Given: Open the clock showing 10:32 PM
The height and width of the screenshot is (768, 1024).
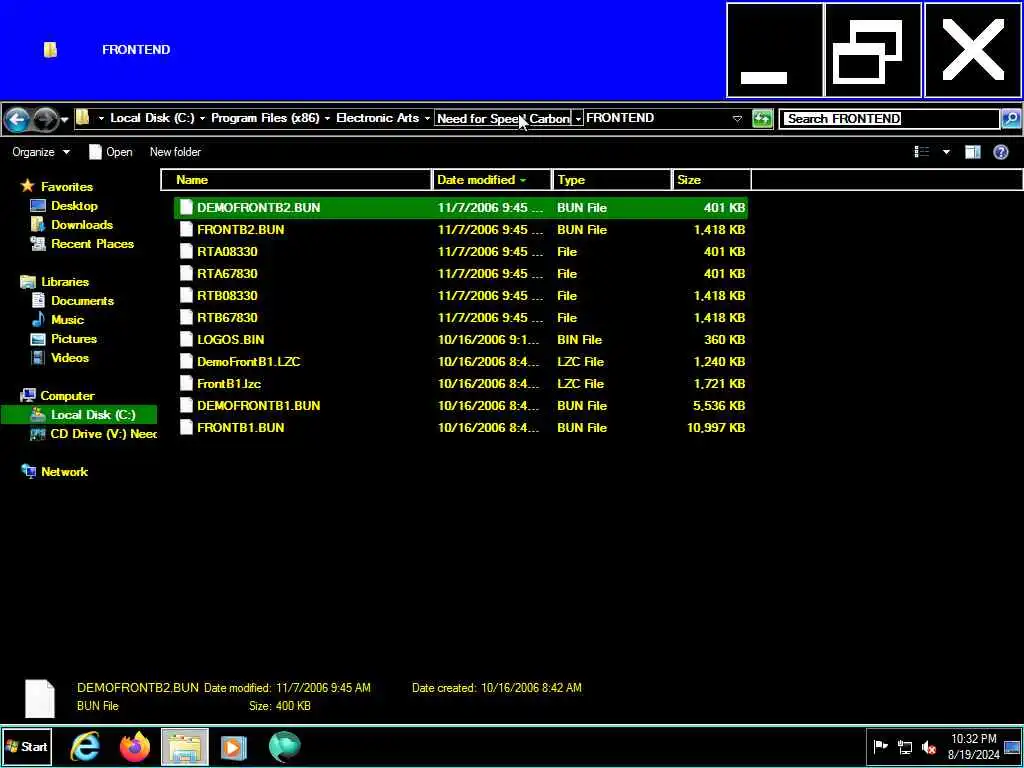Looking at the screenshot, I should point(973,746).
